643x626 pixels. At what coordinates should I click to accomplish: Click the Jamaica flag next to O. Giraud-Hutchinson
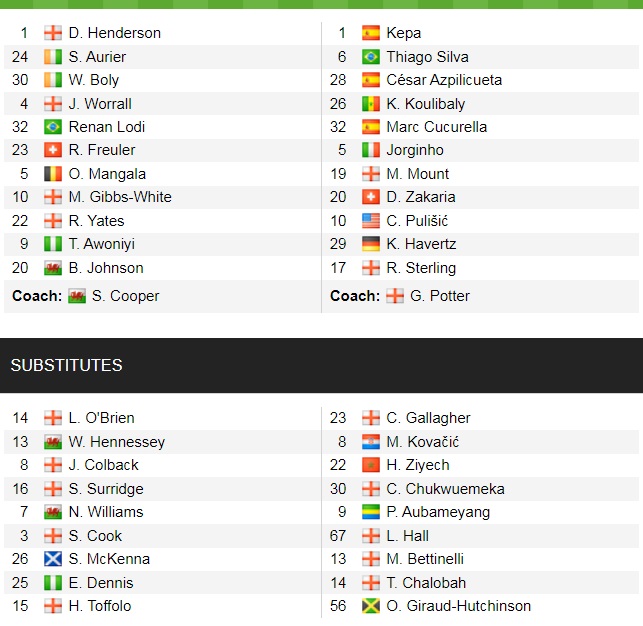pos(371,606)
